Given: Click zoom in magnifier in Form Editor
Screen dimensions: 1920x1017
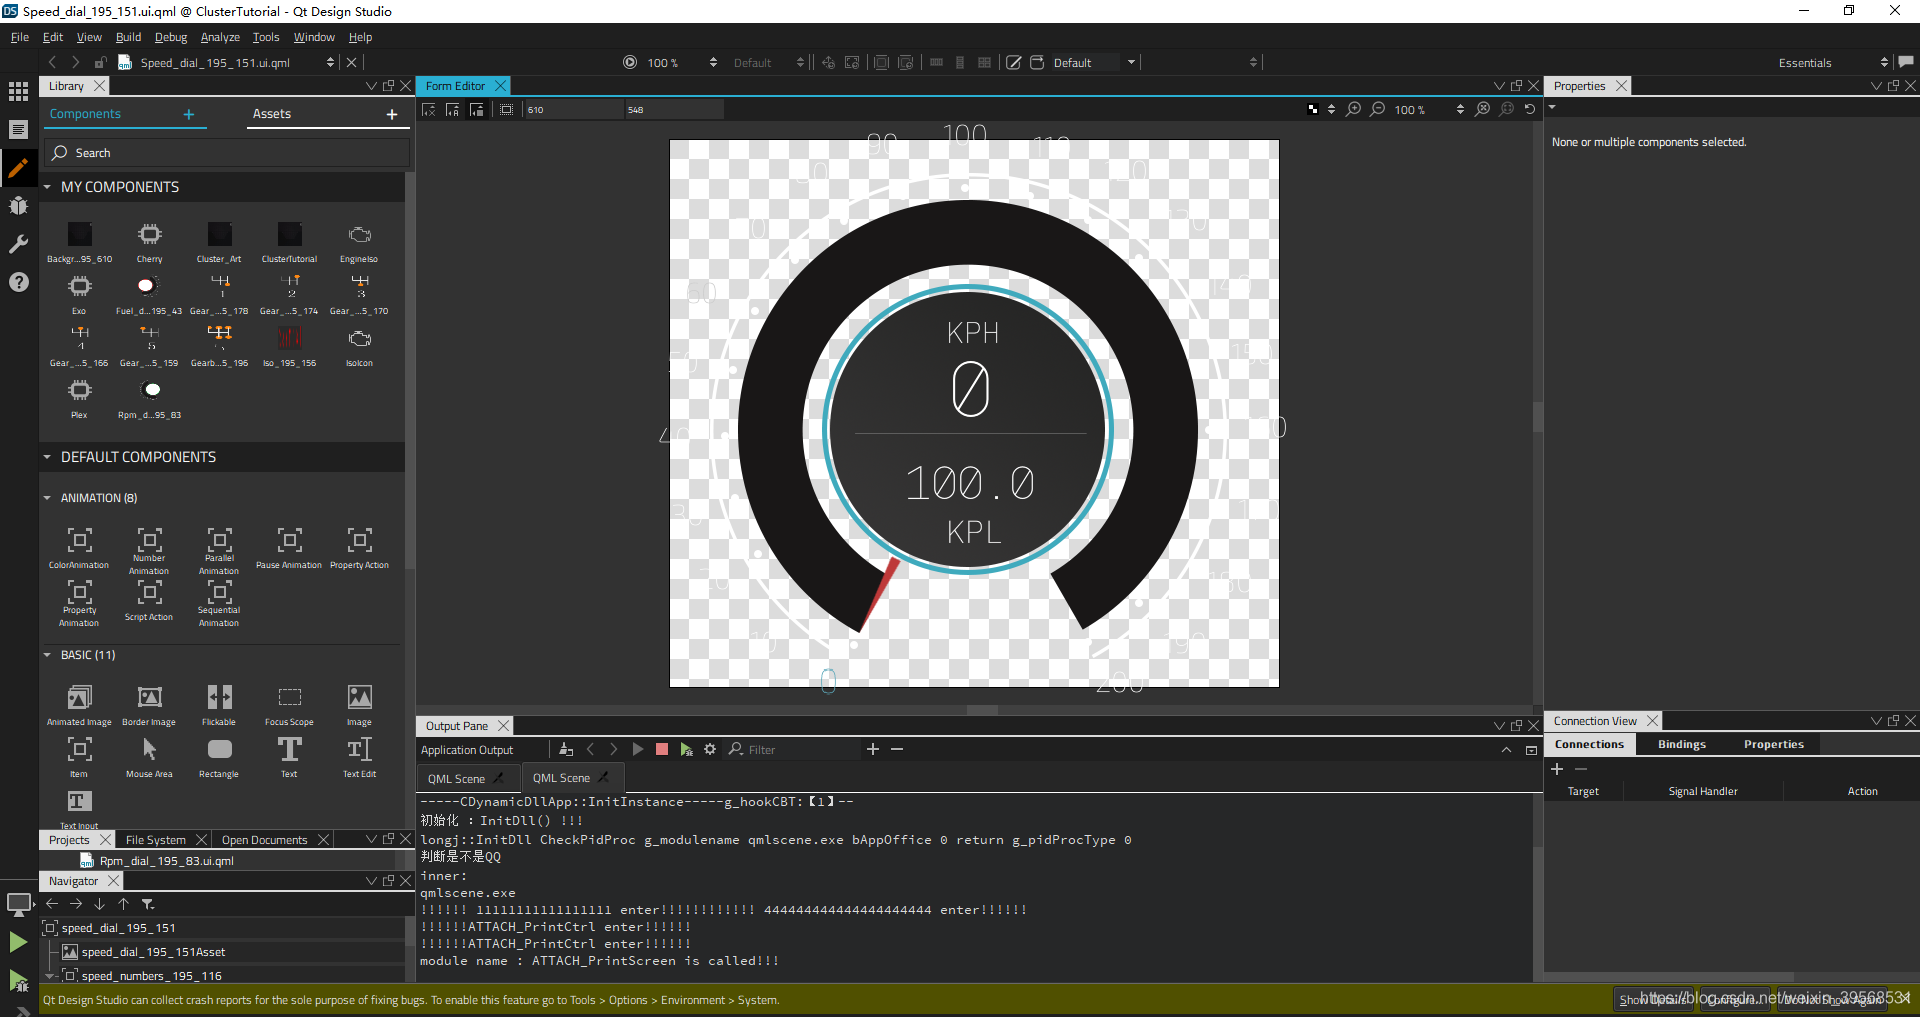Looking at the screenshot, I should coord(1354,109).
